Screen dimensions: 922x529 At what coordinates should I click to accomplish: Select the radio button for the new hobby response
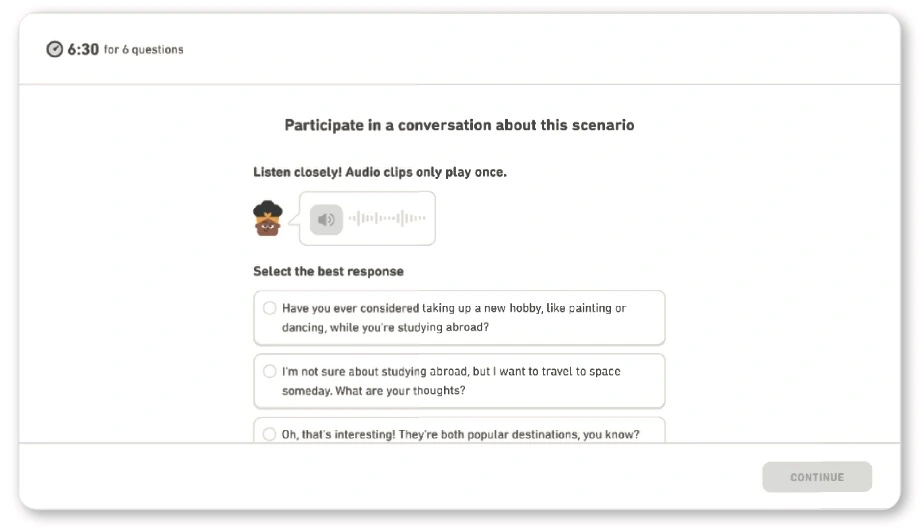pyautogui.click(x=270, y=308)
